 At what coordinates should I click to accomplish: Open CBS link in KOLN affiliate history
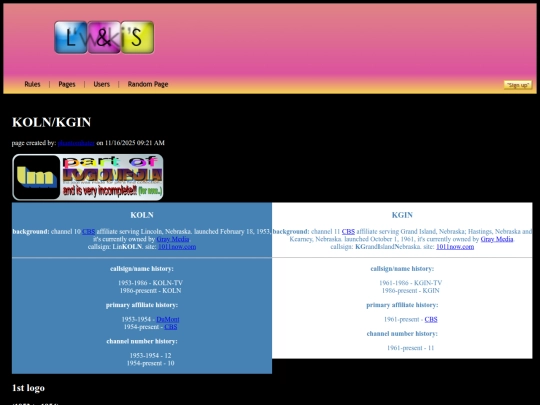coord(170,327)
